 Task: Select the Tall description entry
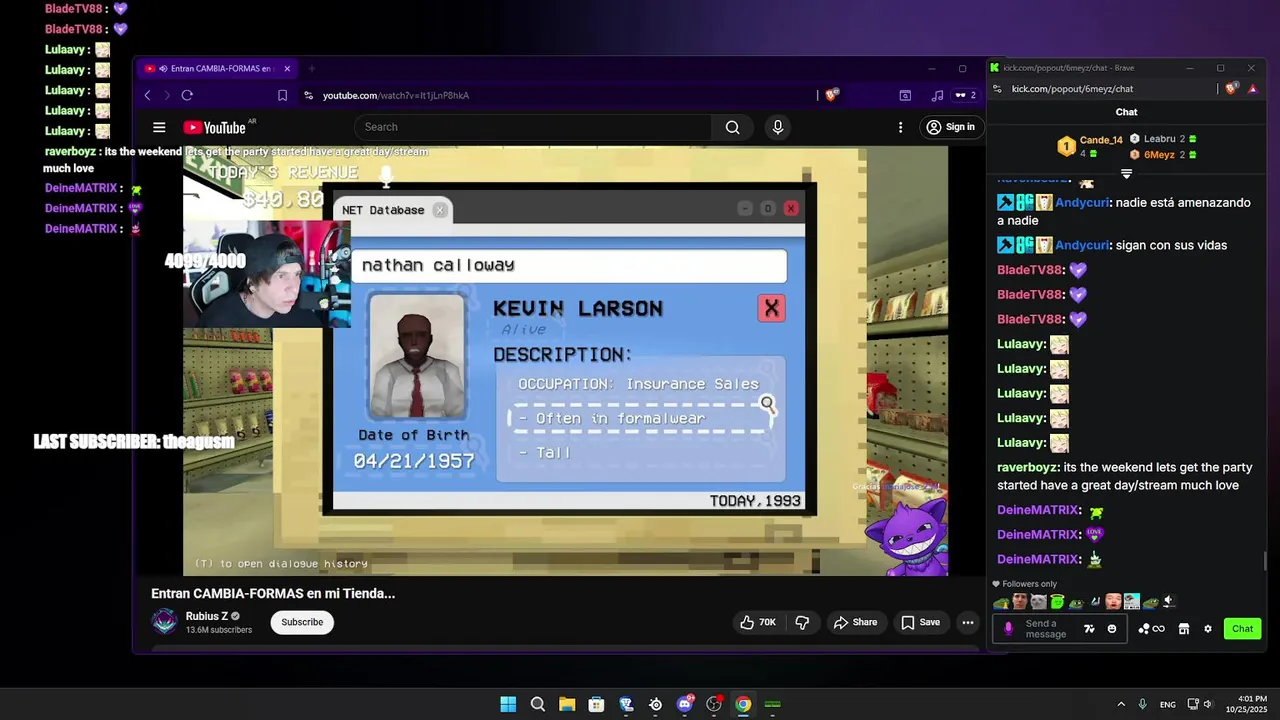545,452
